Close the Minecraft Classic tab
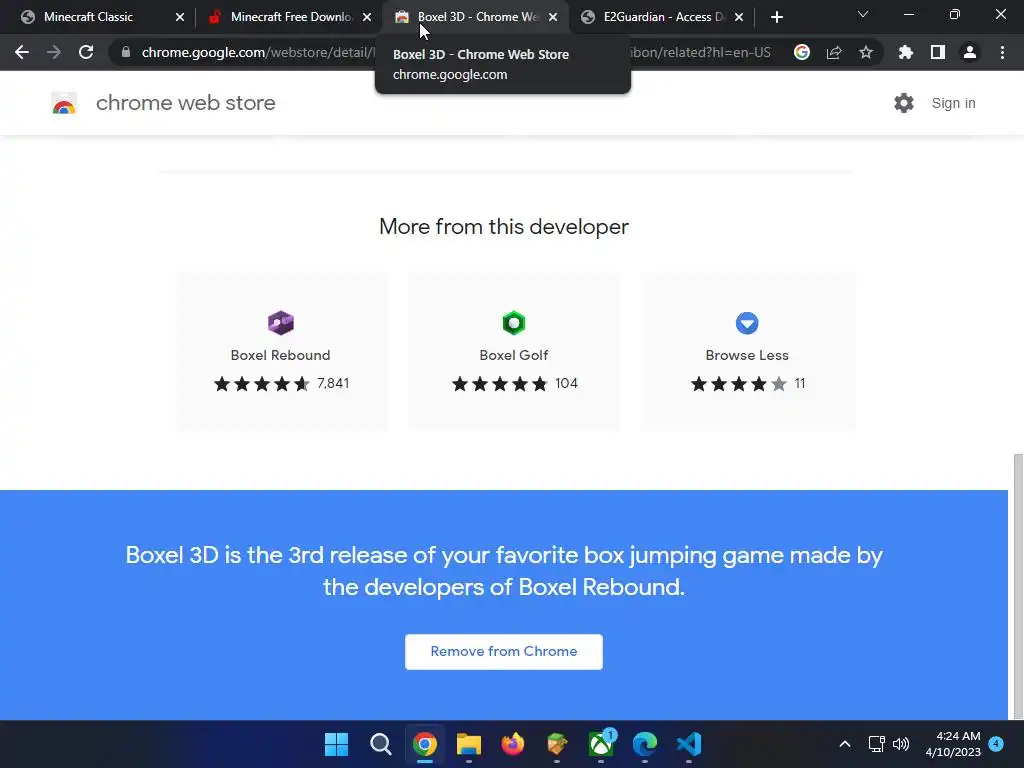 tap(180, 17)
